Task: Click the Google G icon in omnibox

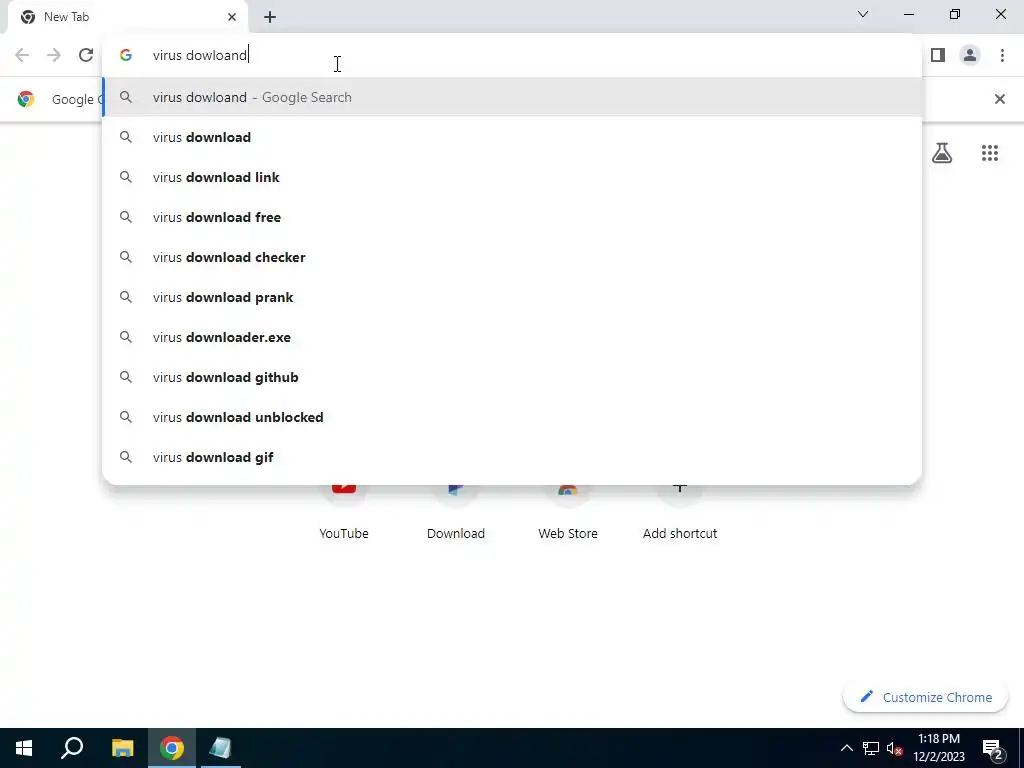Action: click(x=126, y=56)
